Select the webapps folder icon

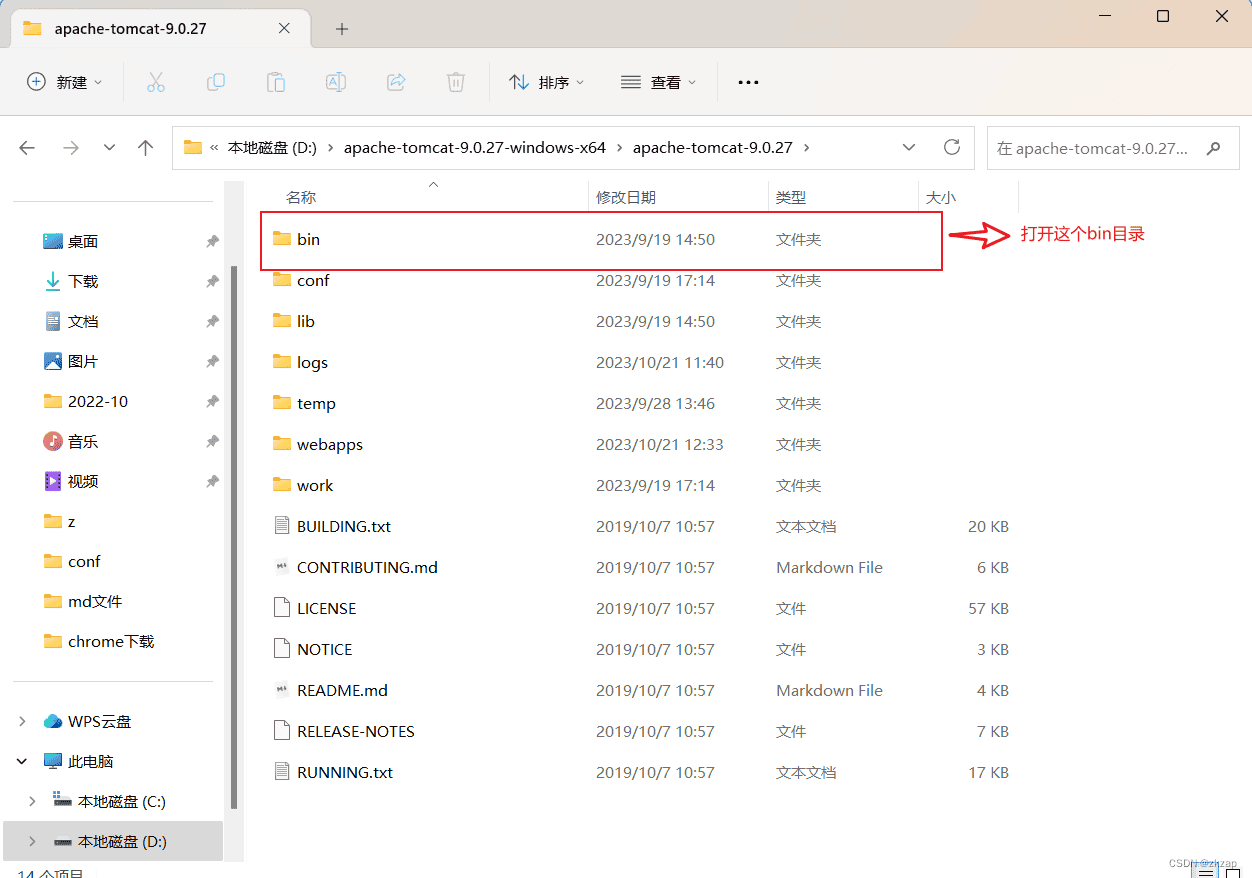282,444
